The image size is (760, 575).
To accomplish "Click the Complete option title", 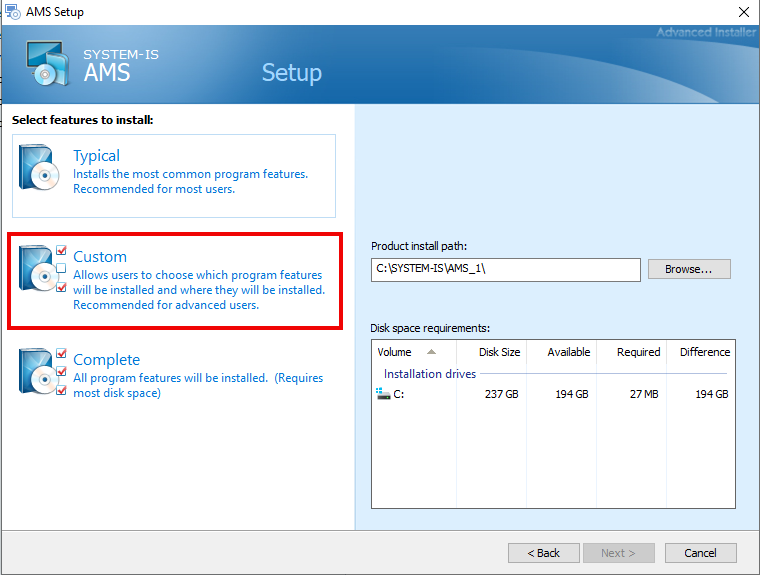I will click(107, 360).
